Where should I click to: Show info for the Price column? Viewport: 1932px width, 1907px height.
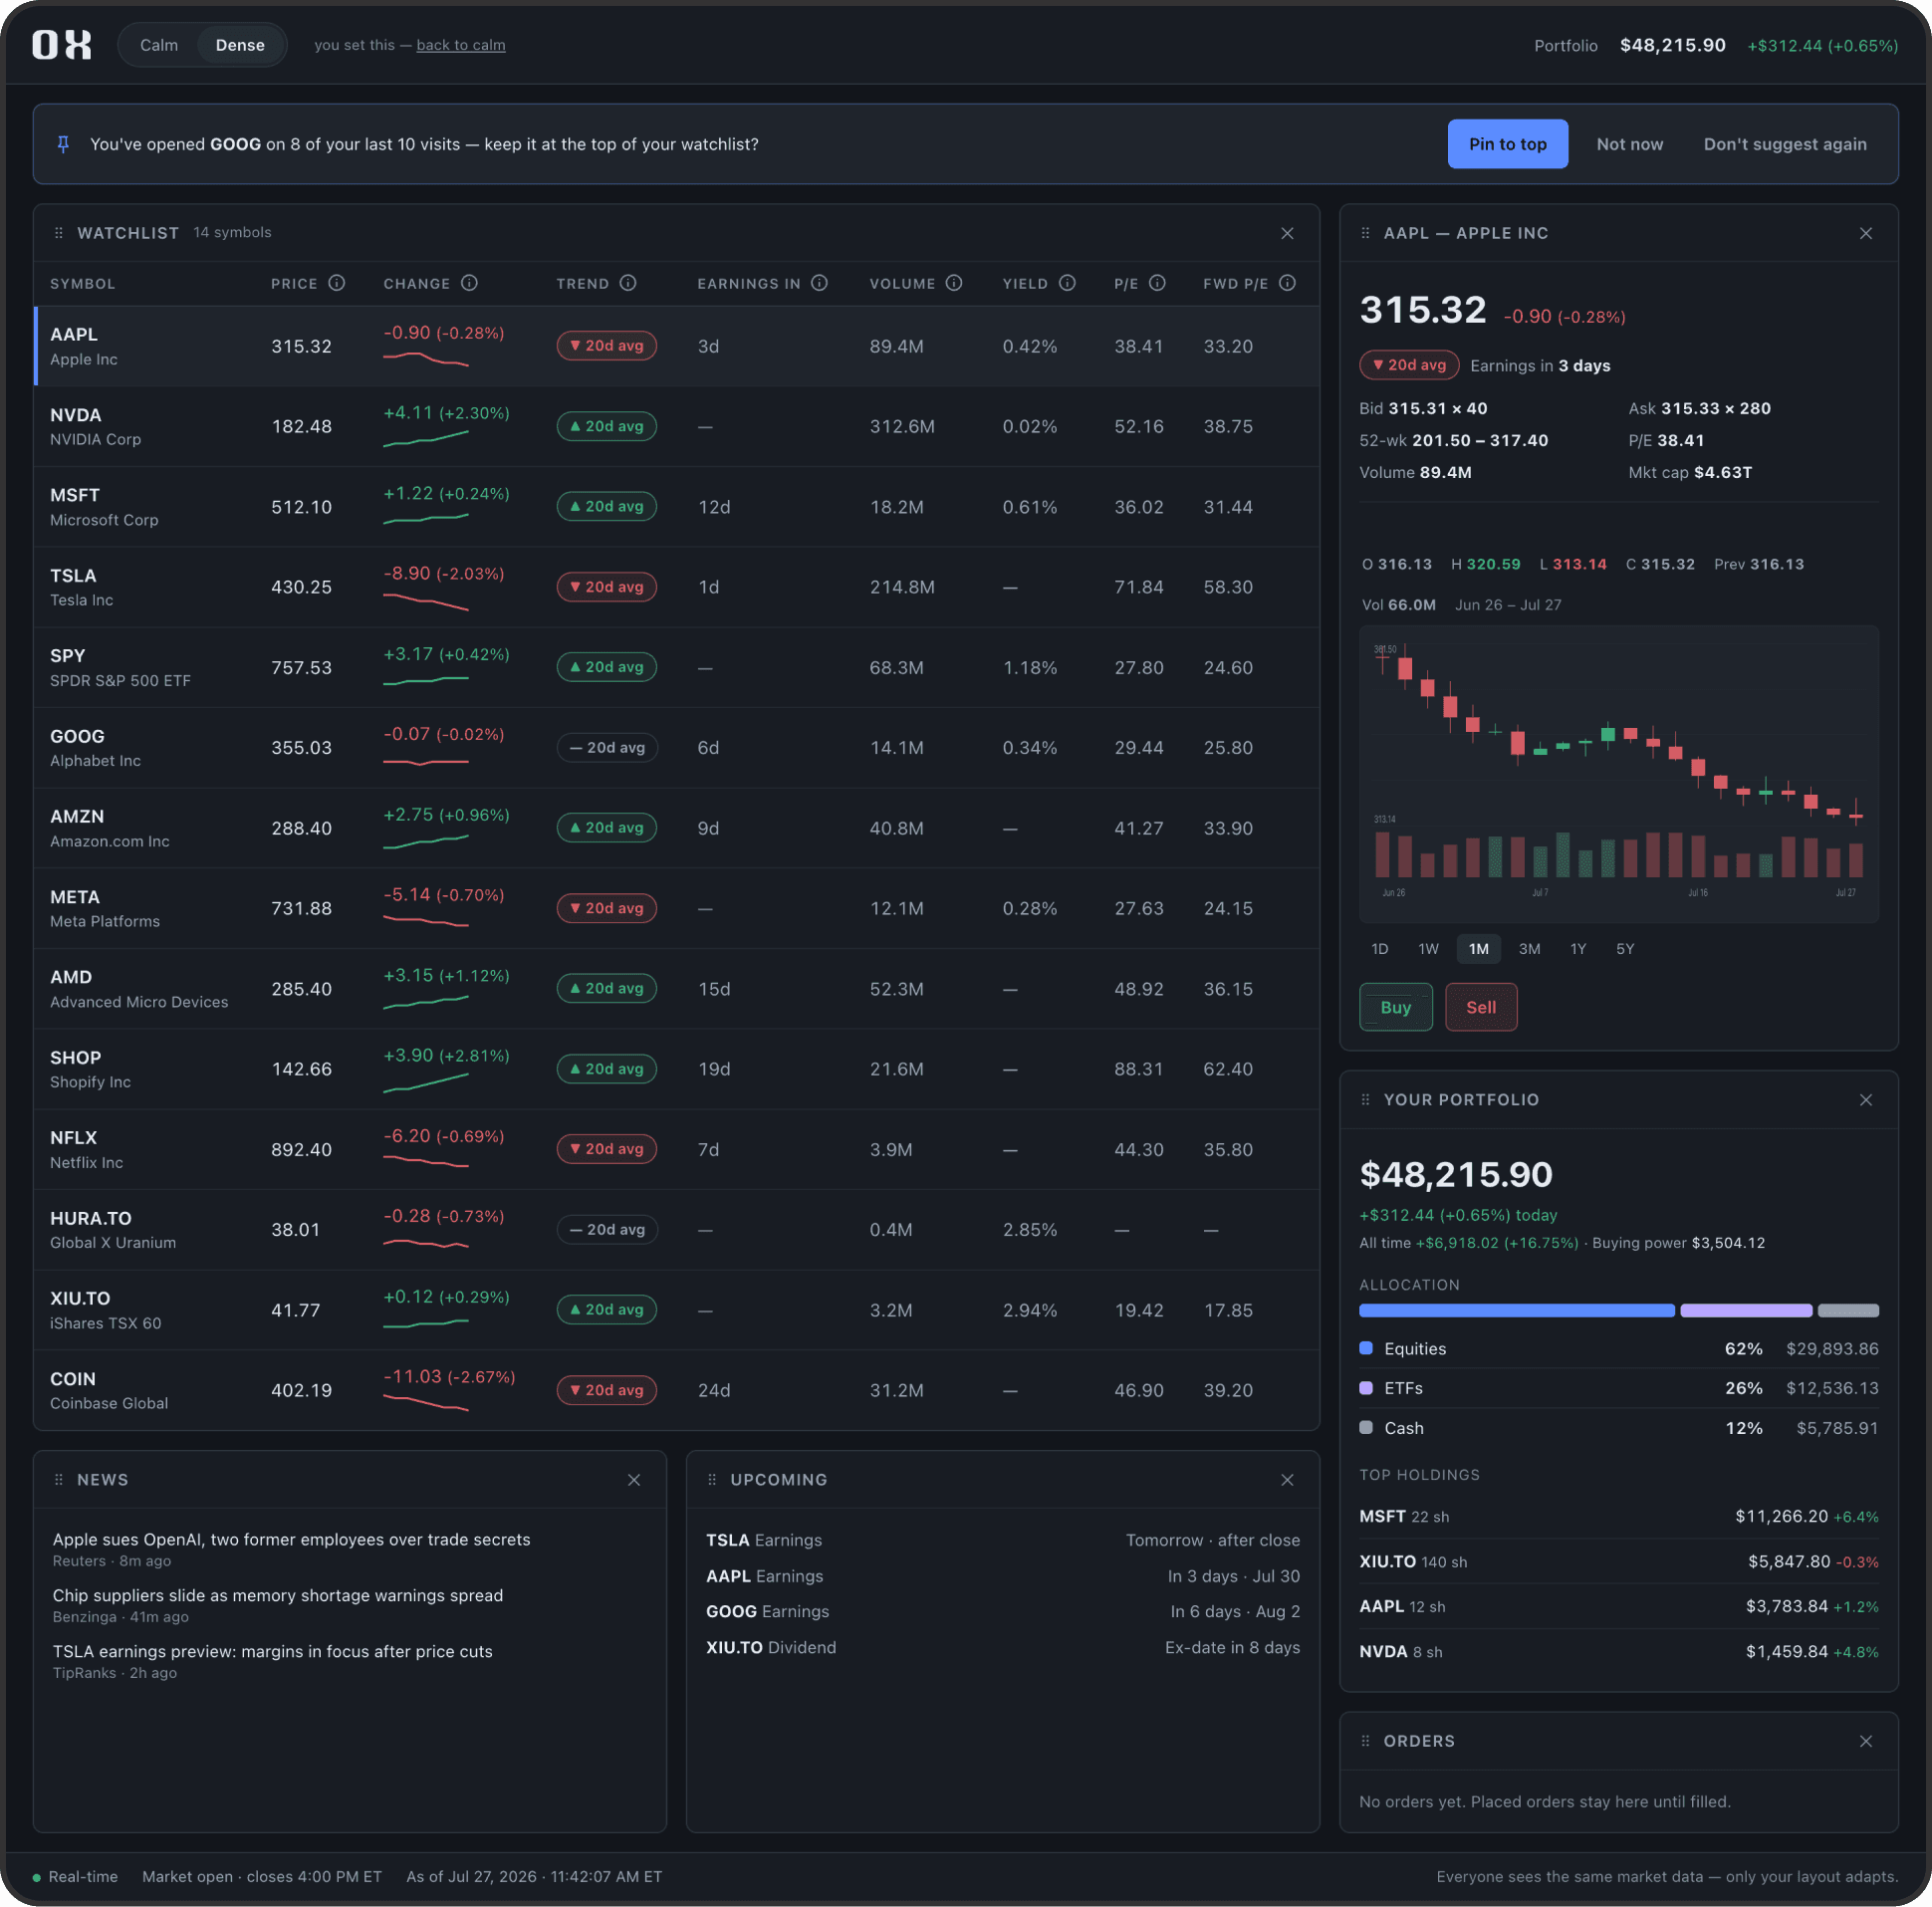click(337, 283)
